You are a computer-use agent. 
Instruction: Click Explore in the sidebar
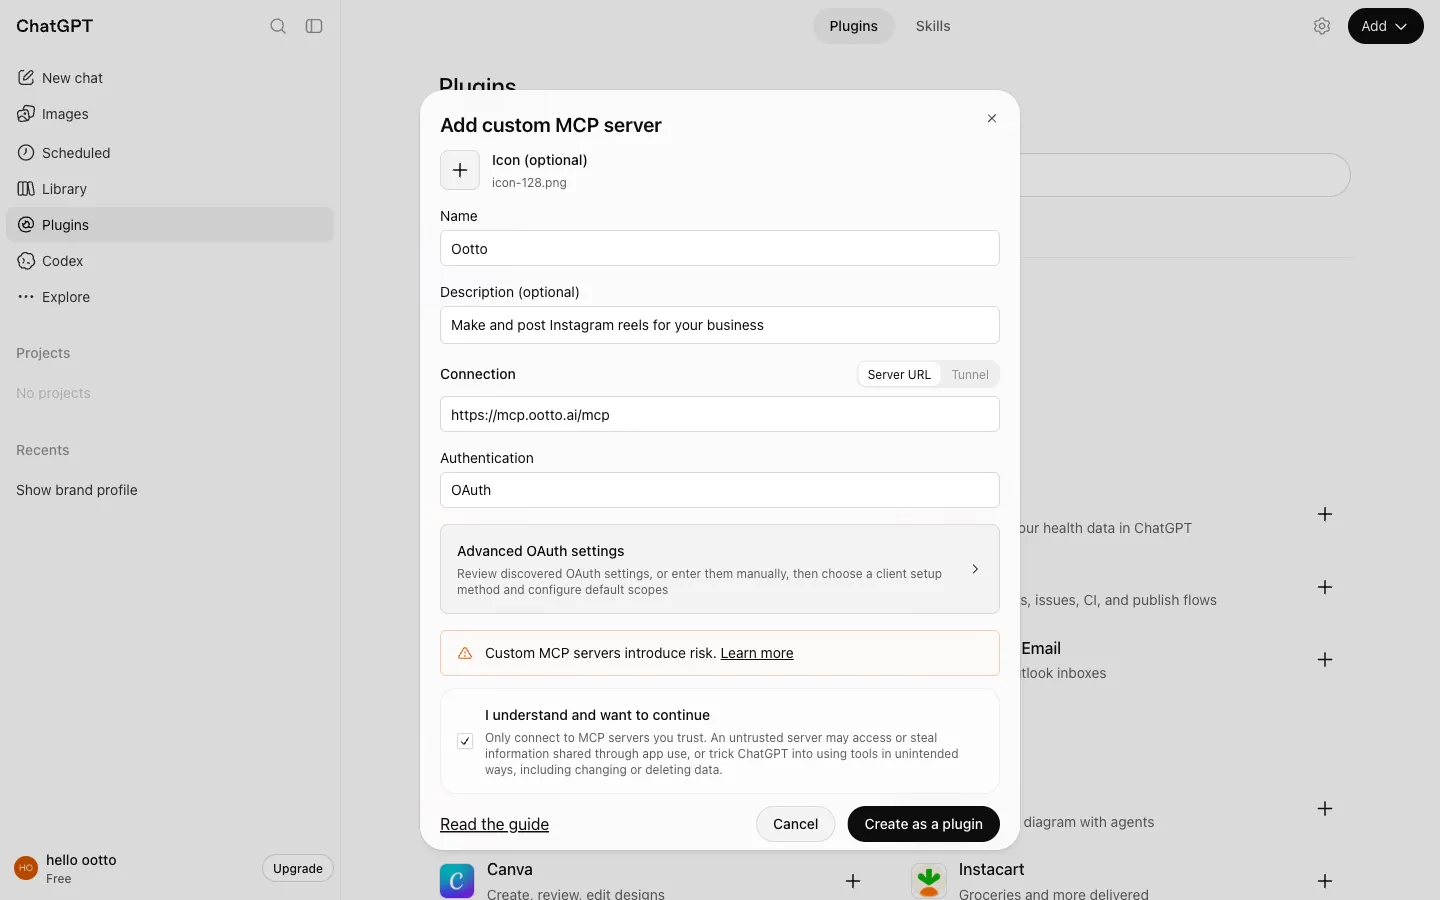[170, 297]
